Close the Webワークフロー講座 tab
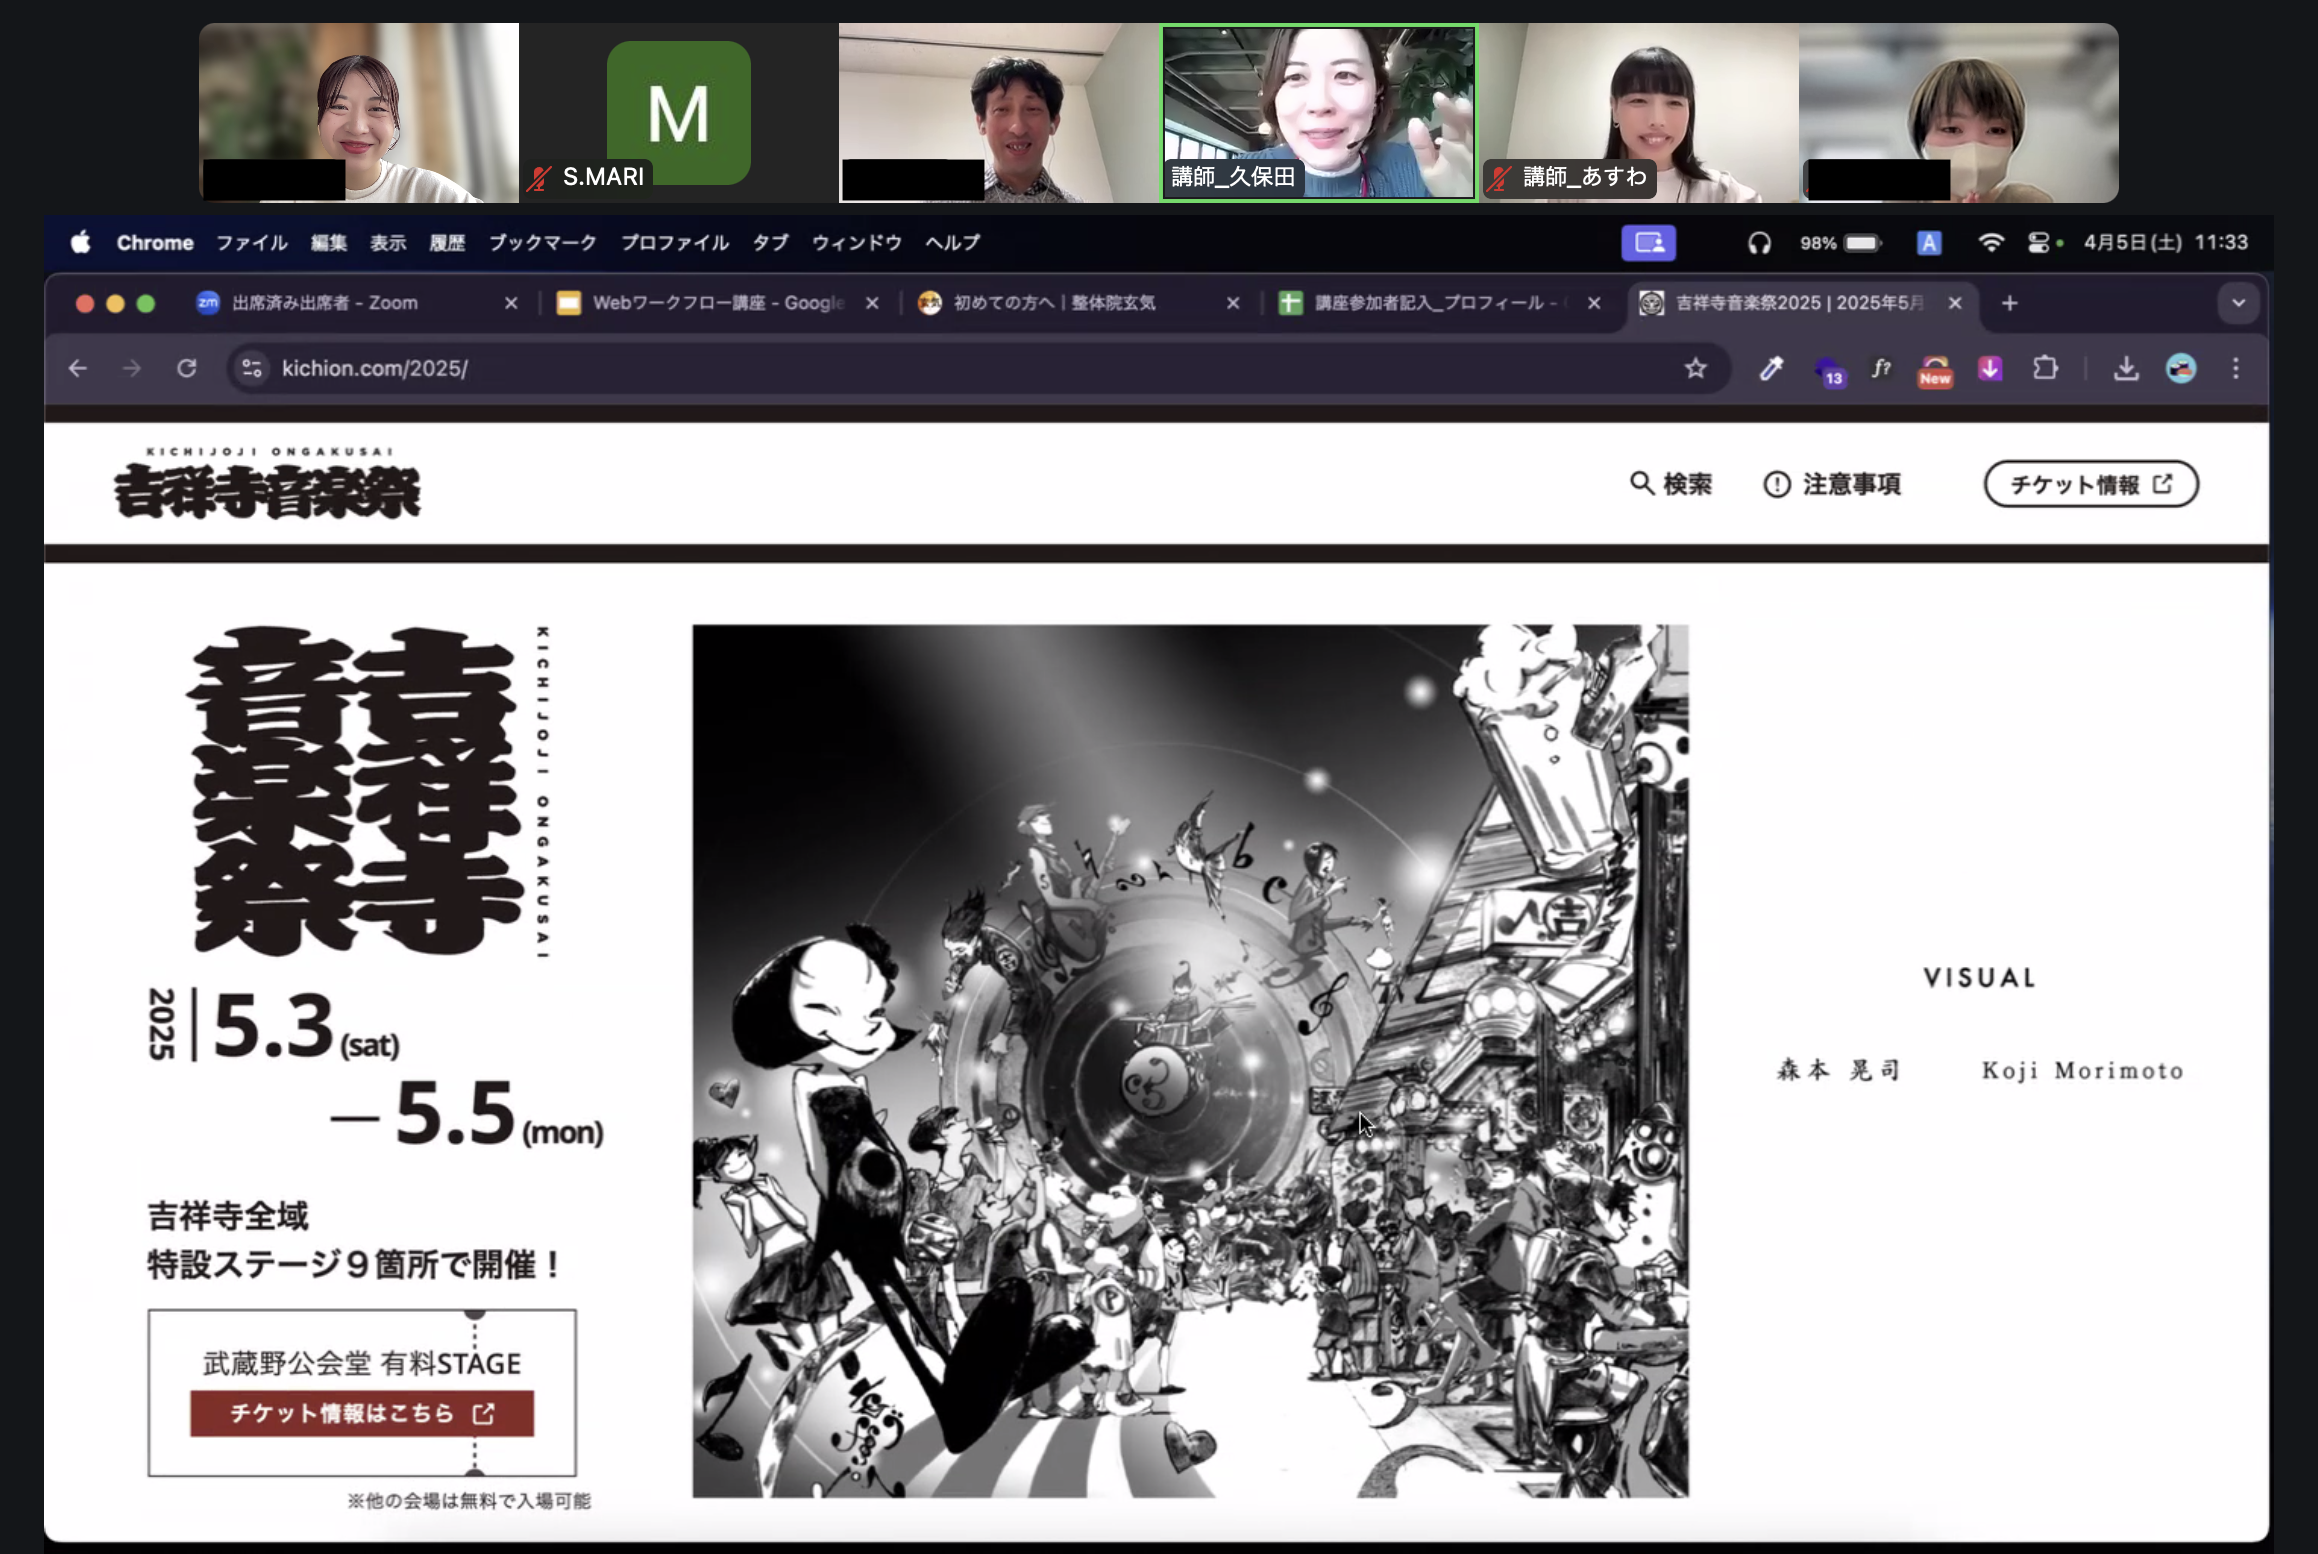This screenshot has height=1554, width=2318. 872,303
